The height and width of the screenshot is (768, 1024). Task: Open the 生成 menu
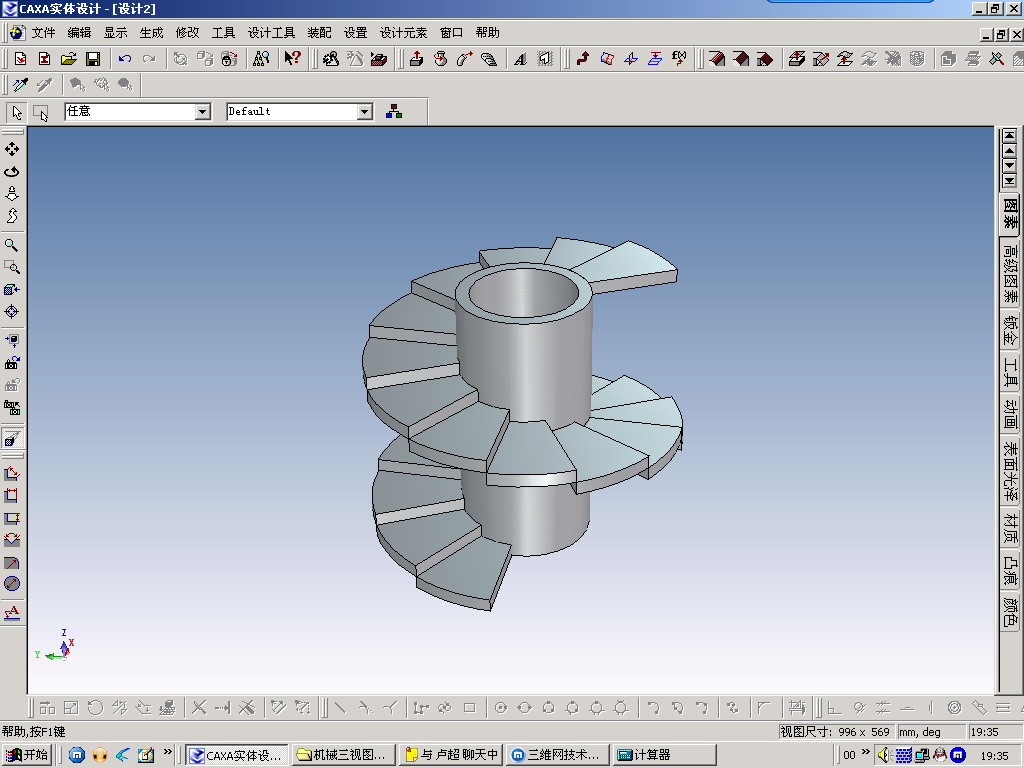(x=152, y=33)
